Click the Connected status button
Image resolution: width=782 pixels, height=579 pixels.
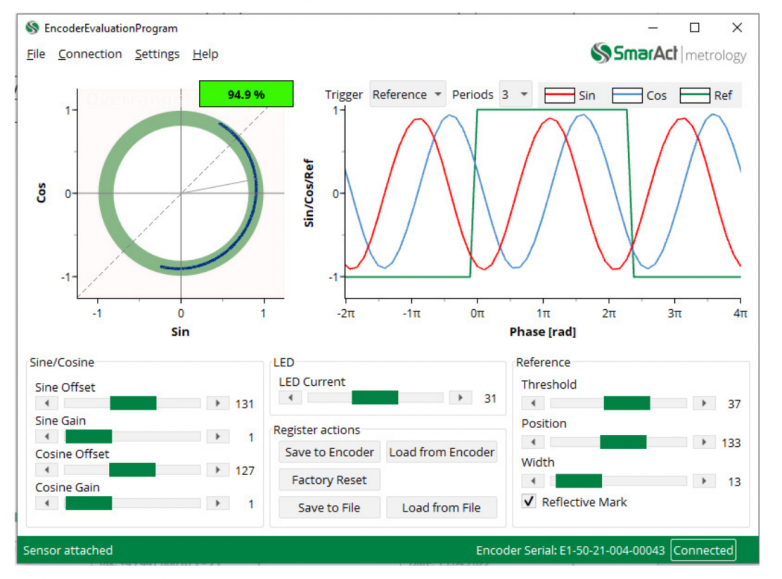pos(703,550)
